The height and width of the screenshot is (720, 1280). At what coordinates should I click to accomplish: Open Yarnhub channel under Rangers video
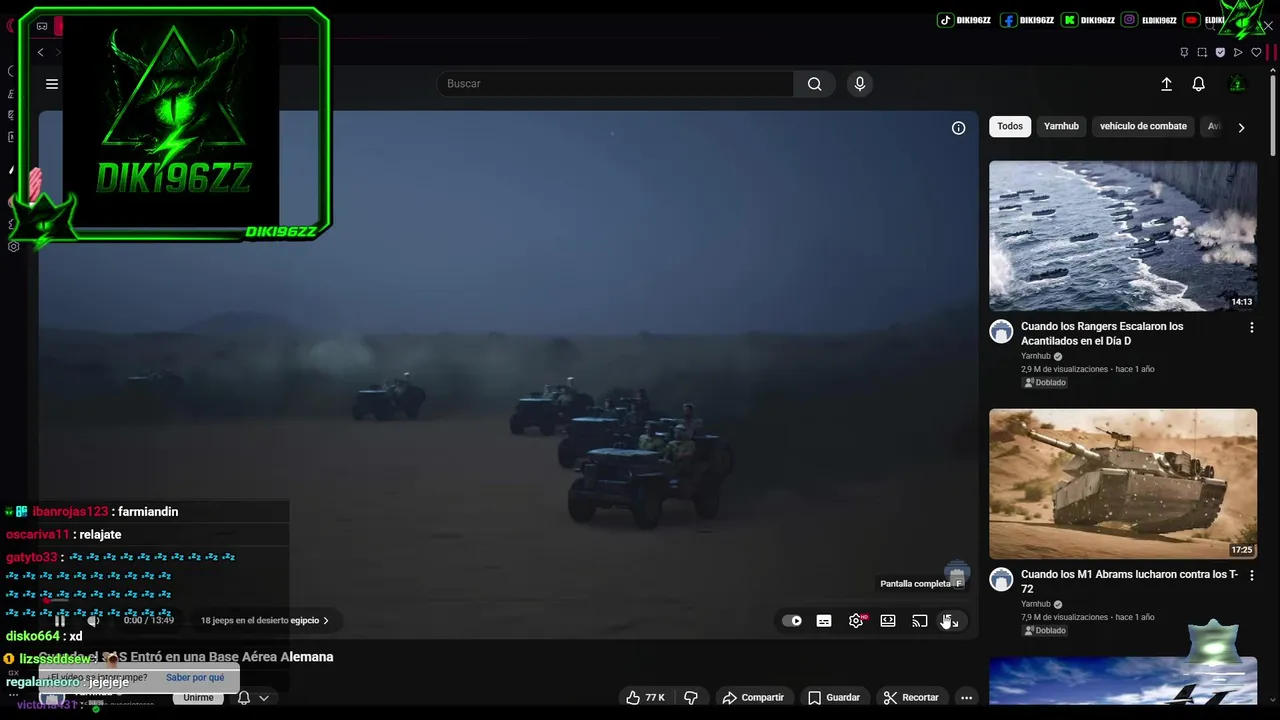click(x=1036, y=356)
